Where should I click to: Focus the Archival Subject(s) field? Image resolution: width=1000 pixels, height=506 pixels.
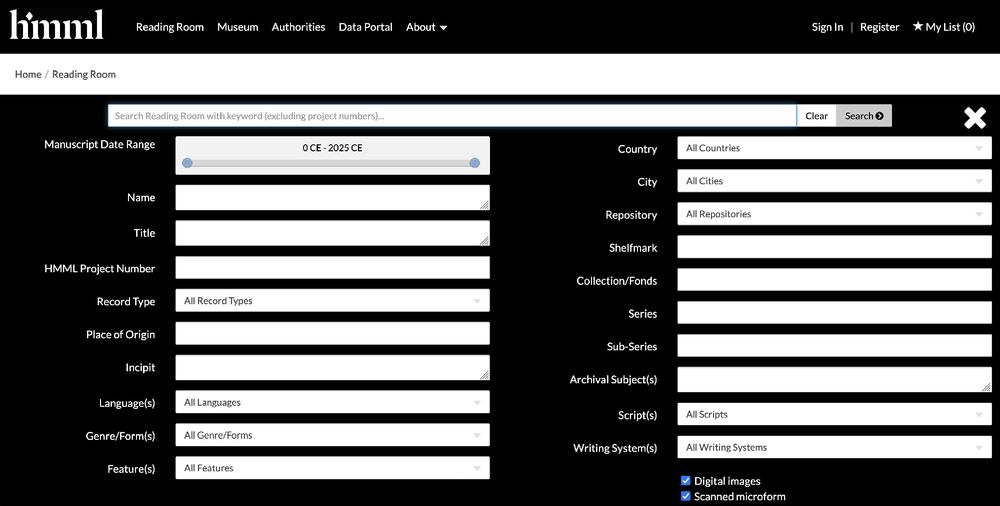point(834,380)
